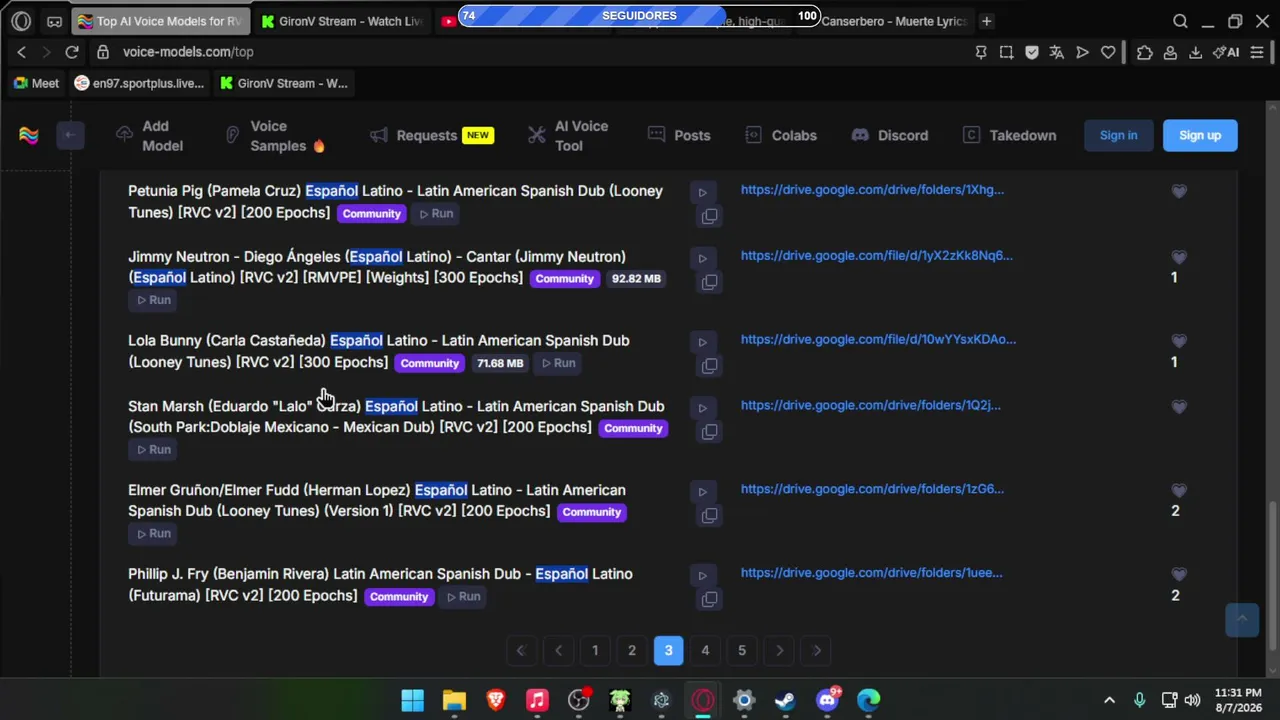1280x720 pixels.
Task: Run the Lola Bunny model
Action: pyautogui.click(x=558, y=363)
